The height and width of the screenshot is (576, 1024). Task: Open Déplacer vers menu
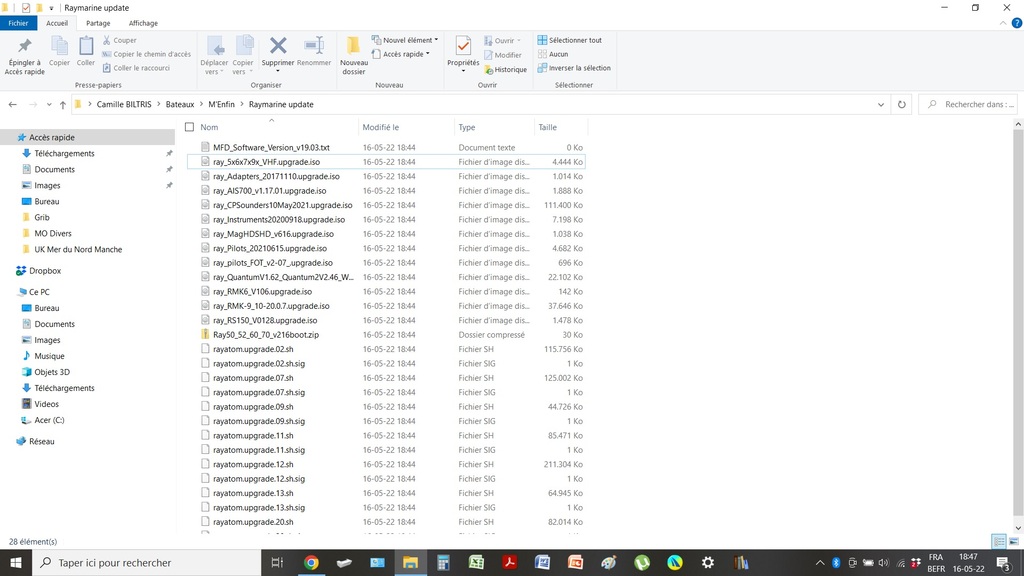coord(214,56)
